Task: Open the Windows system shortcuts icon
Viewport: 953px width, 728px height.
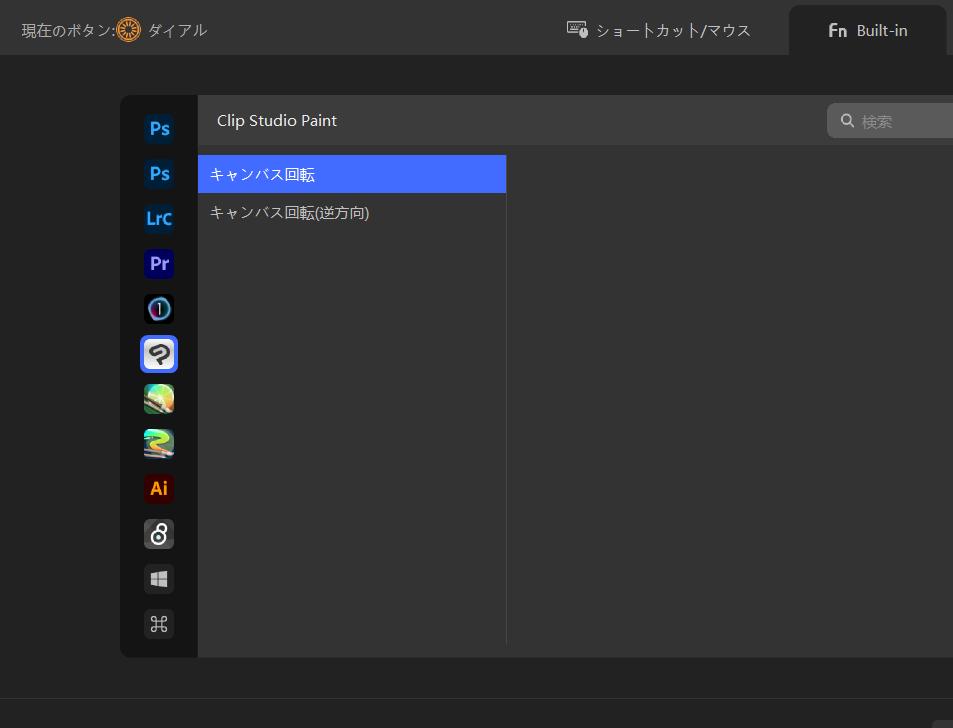Action: click(159, 579)
